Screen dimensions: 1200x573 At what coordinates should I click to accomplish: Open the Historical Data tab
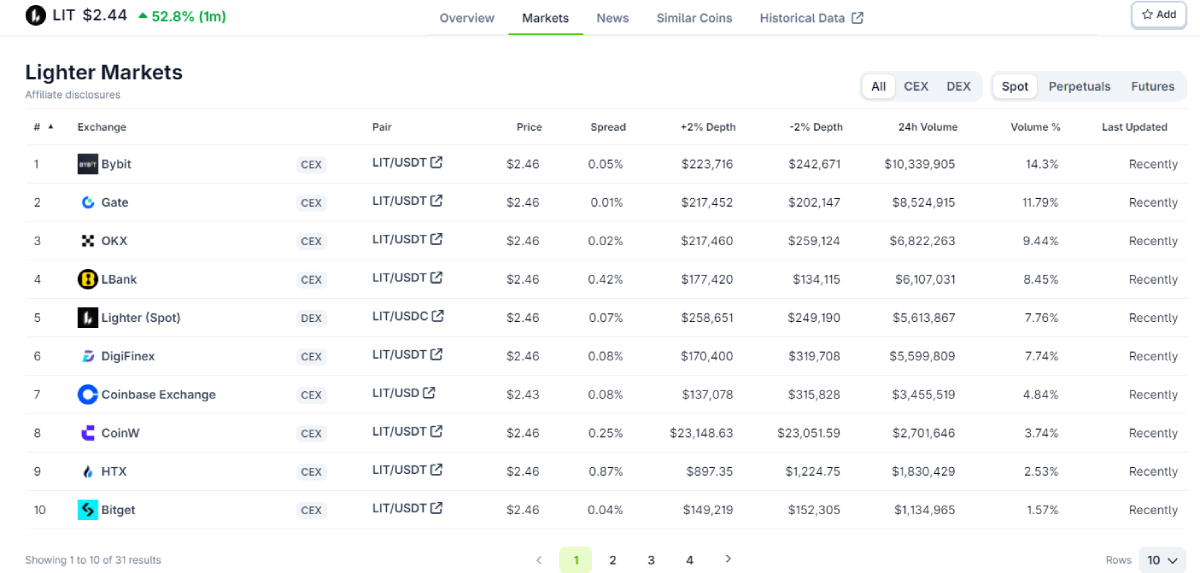pos(811,18)
